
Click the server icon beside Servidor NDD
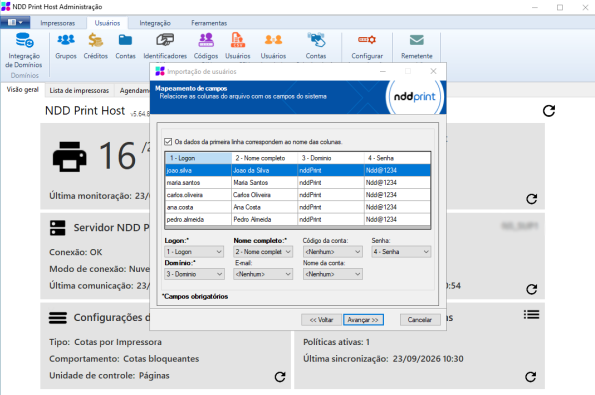(x=58, y=228)
